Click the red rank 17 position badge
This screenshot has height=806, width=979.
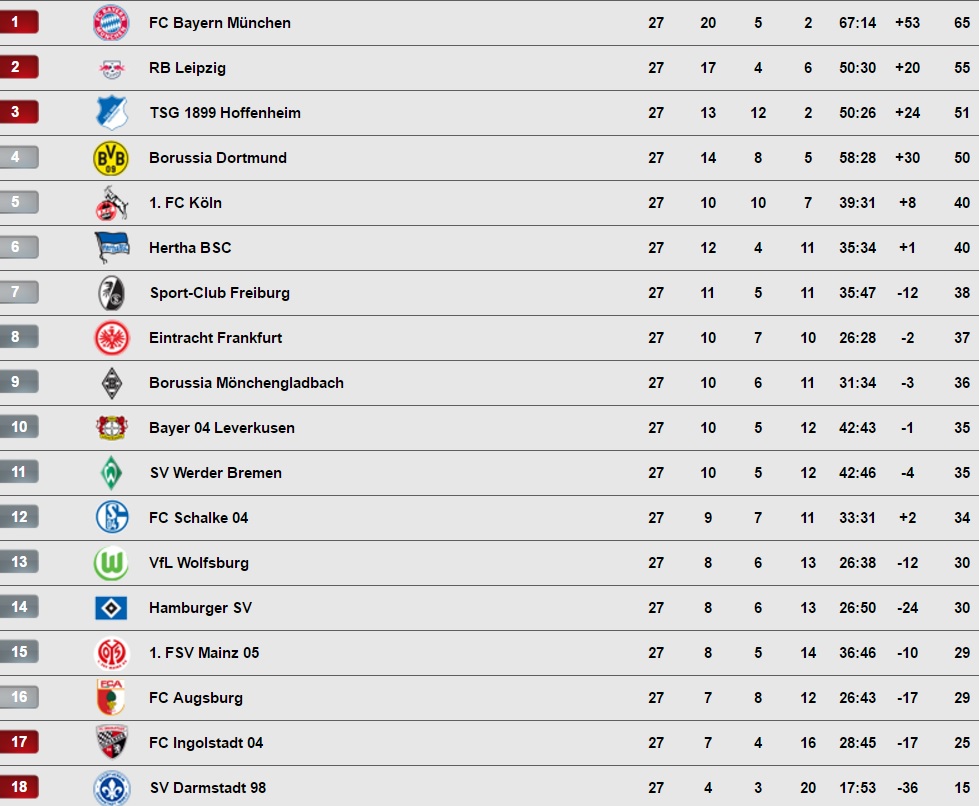tap(19, 741)
